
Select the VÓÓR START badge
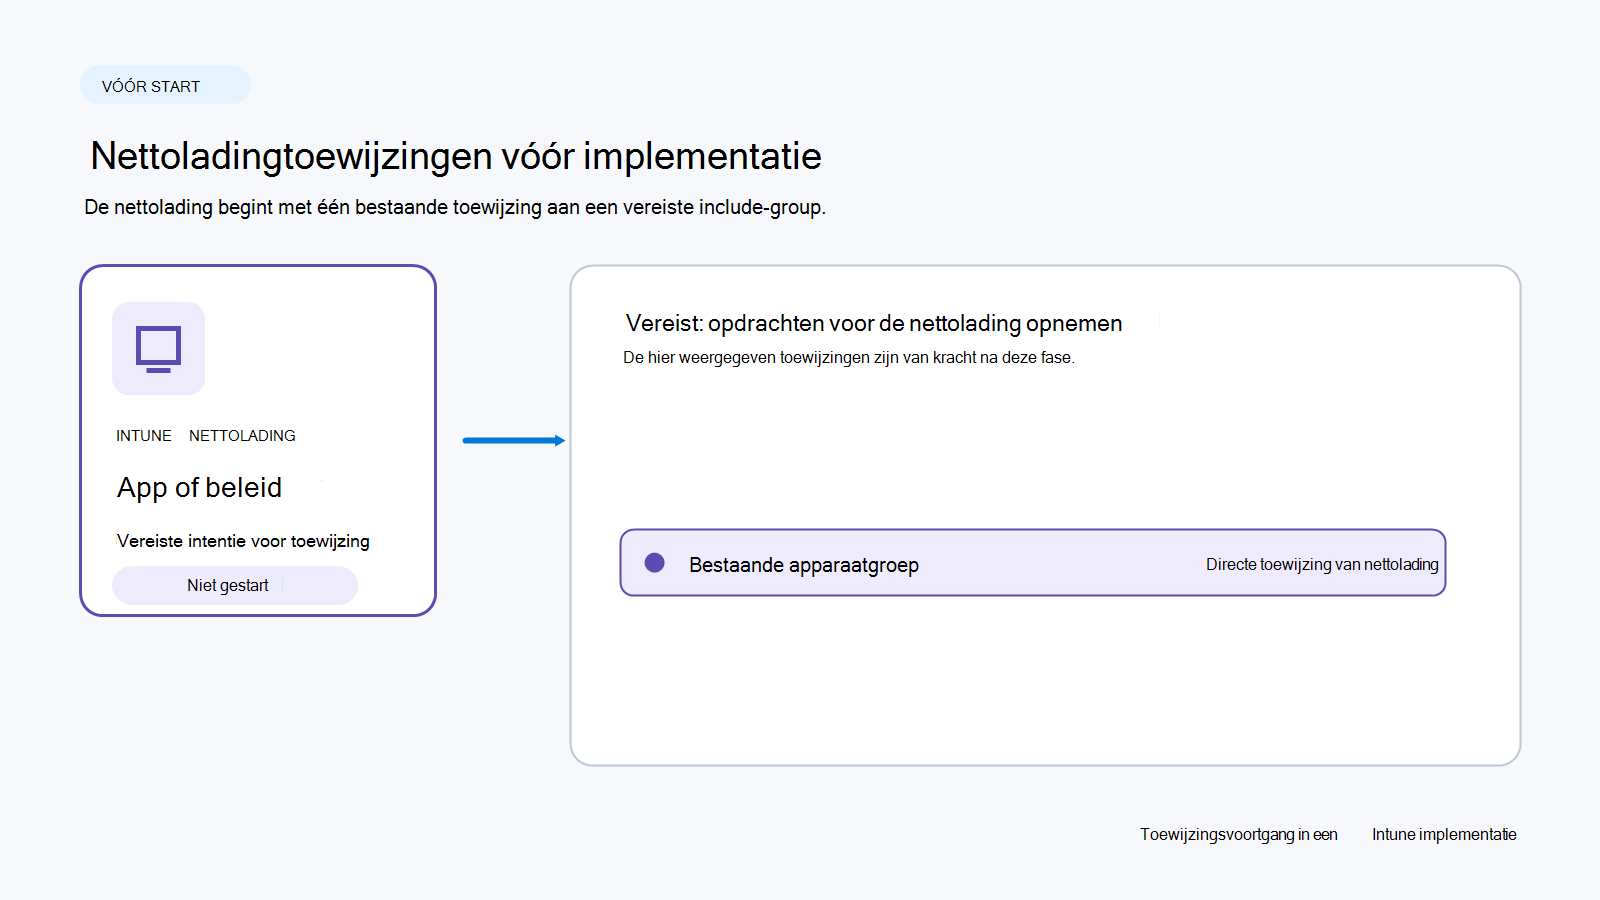point(165,85)
